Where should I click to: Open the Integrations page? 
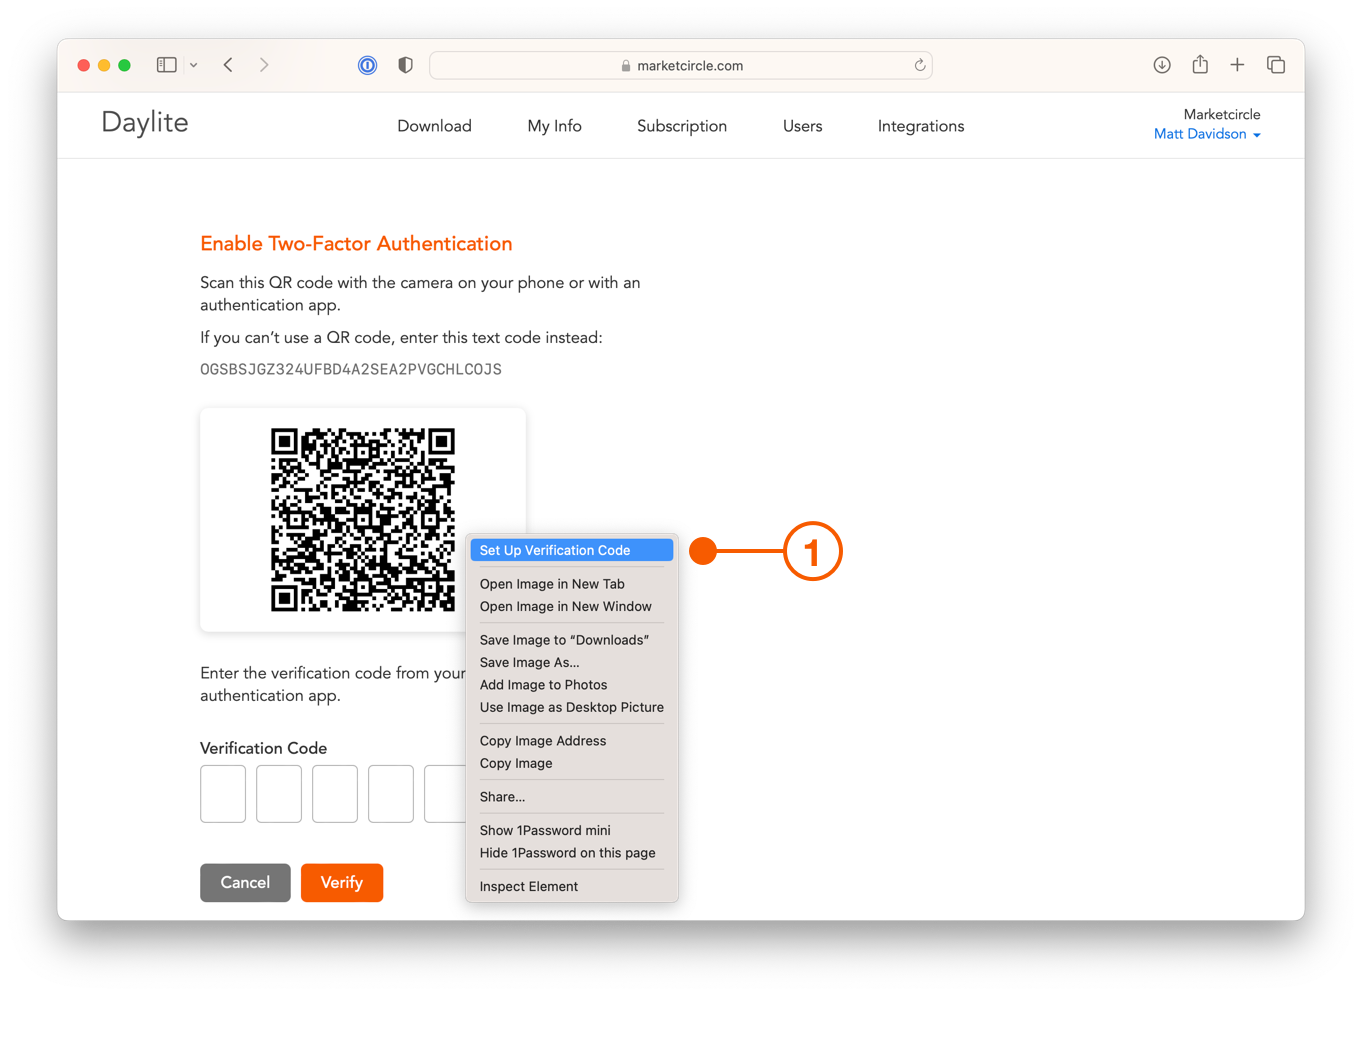point(921,126)
